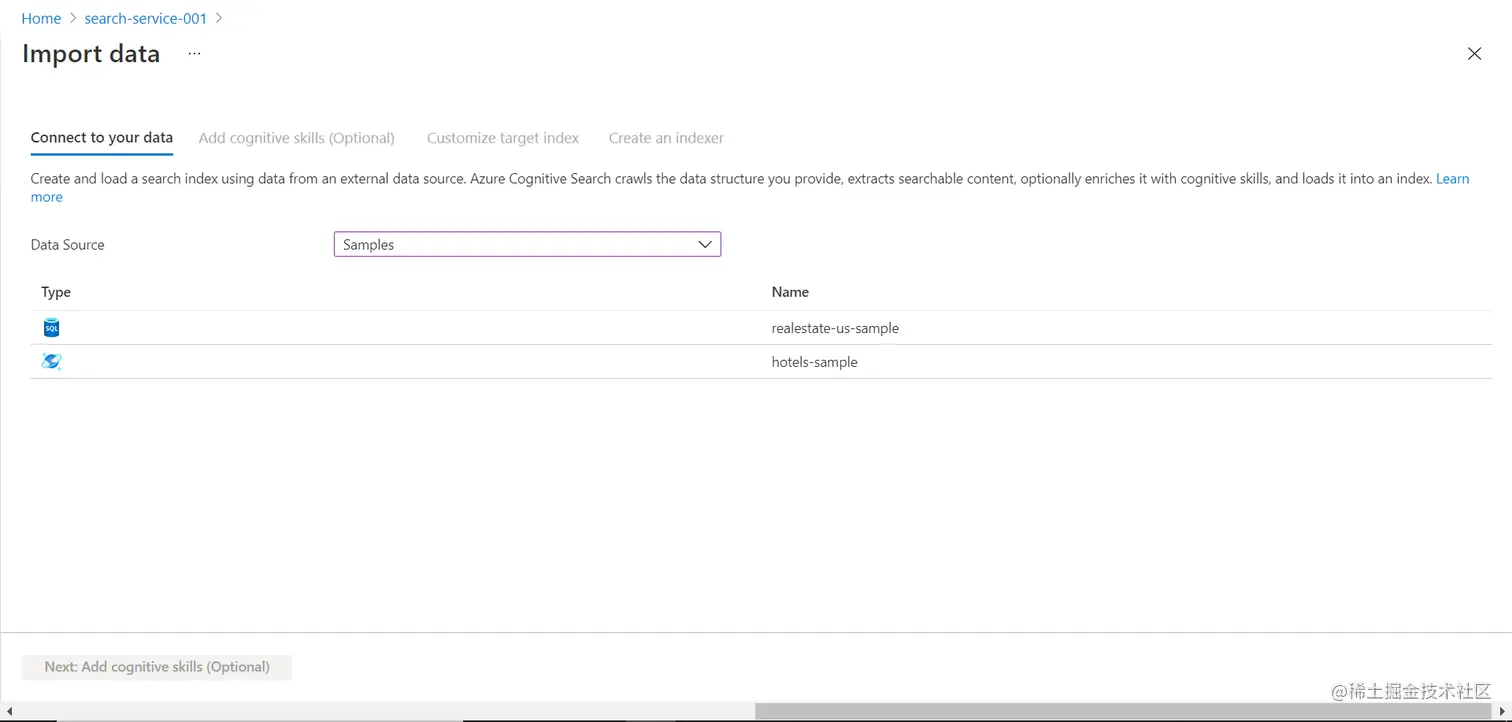Open the ellipsis menu beside Import data
The image size is (1512, 722).
point(194,54)
